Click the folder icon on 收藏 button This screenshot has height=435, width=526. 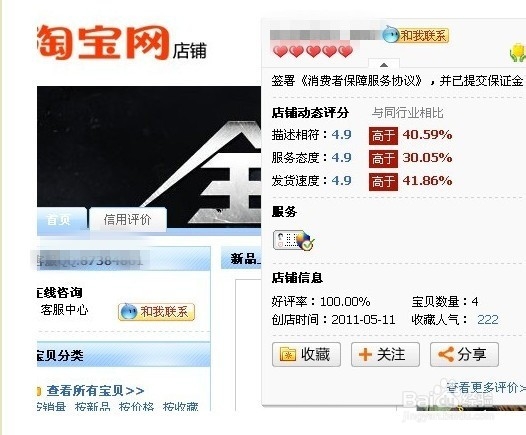pyautogui.click(x=288, y=355)
